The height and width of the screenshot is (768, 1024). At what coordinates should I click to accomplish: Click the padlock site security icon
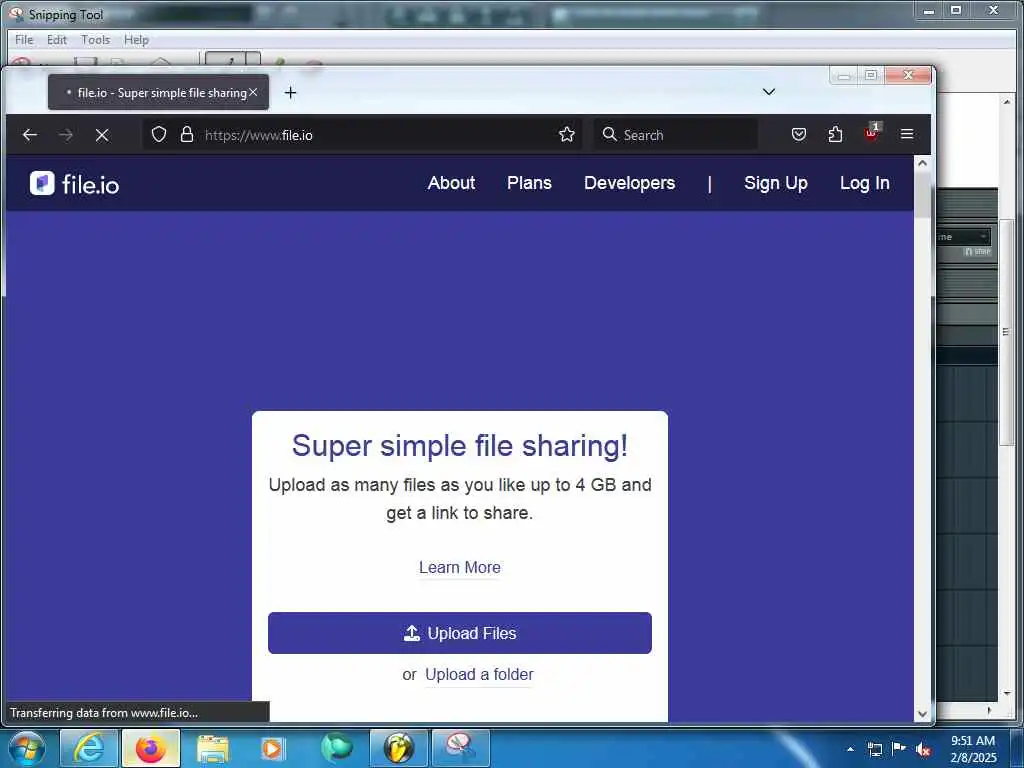tap(187, 135)
